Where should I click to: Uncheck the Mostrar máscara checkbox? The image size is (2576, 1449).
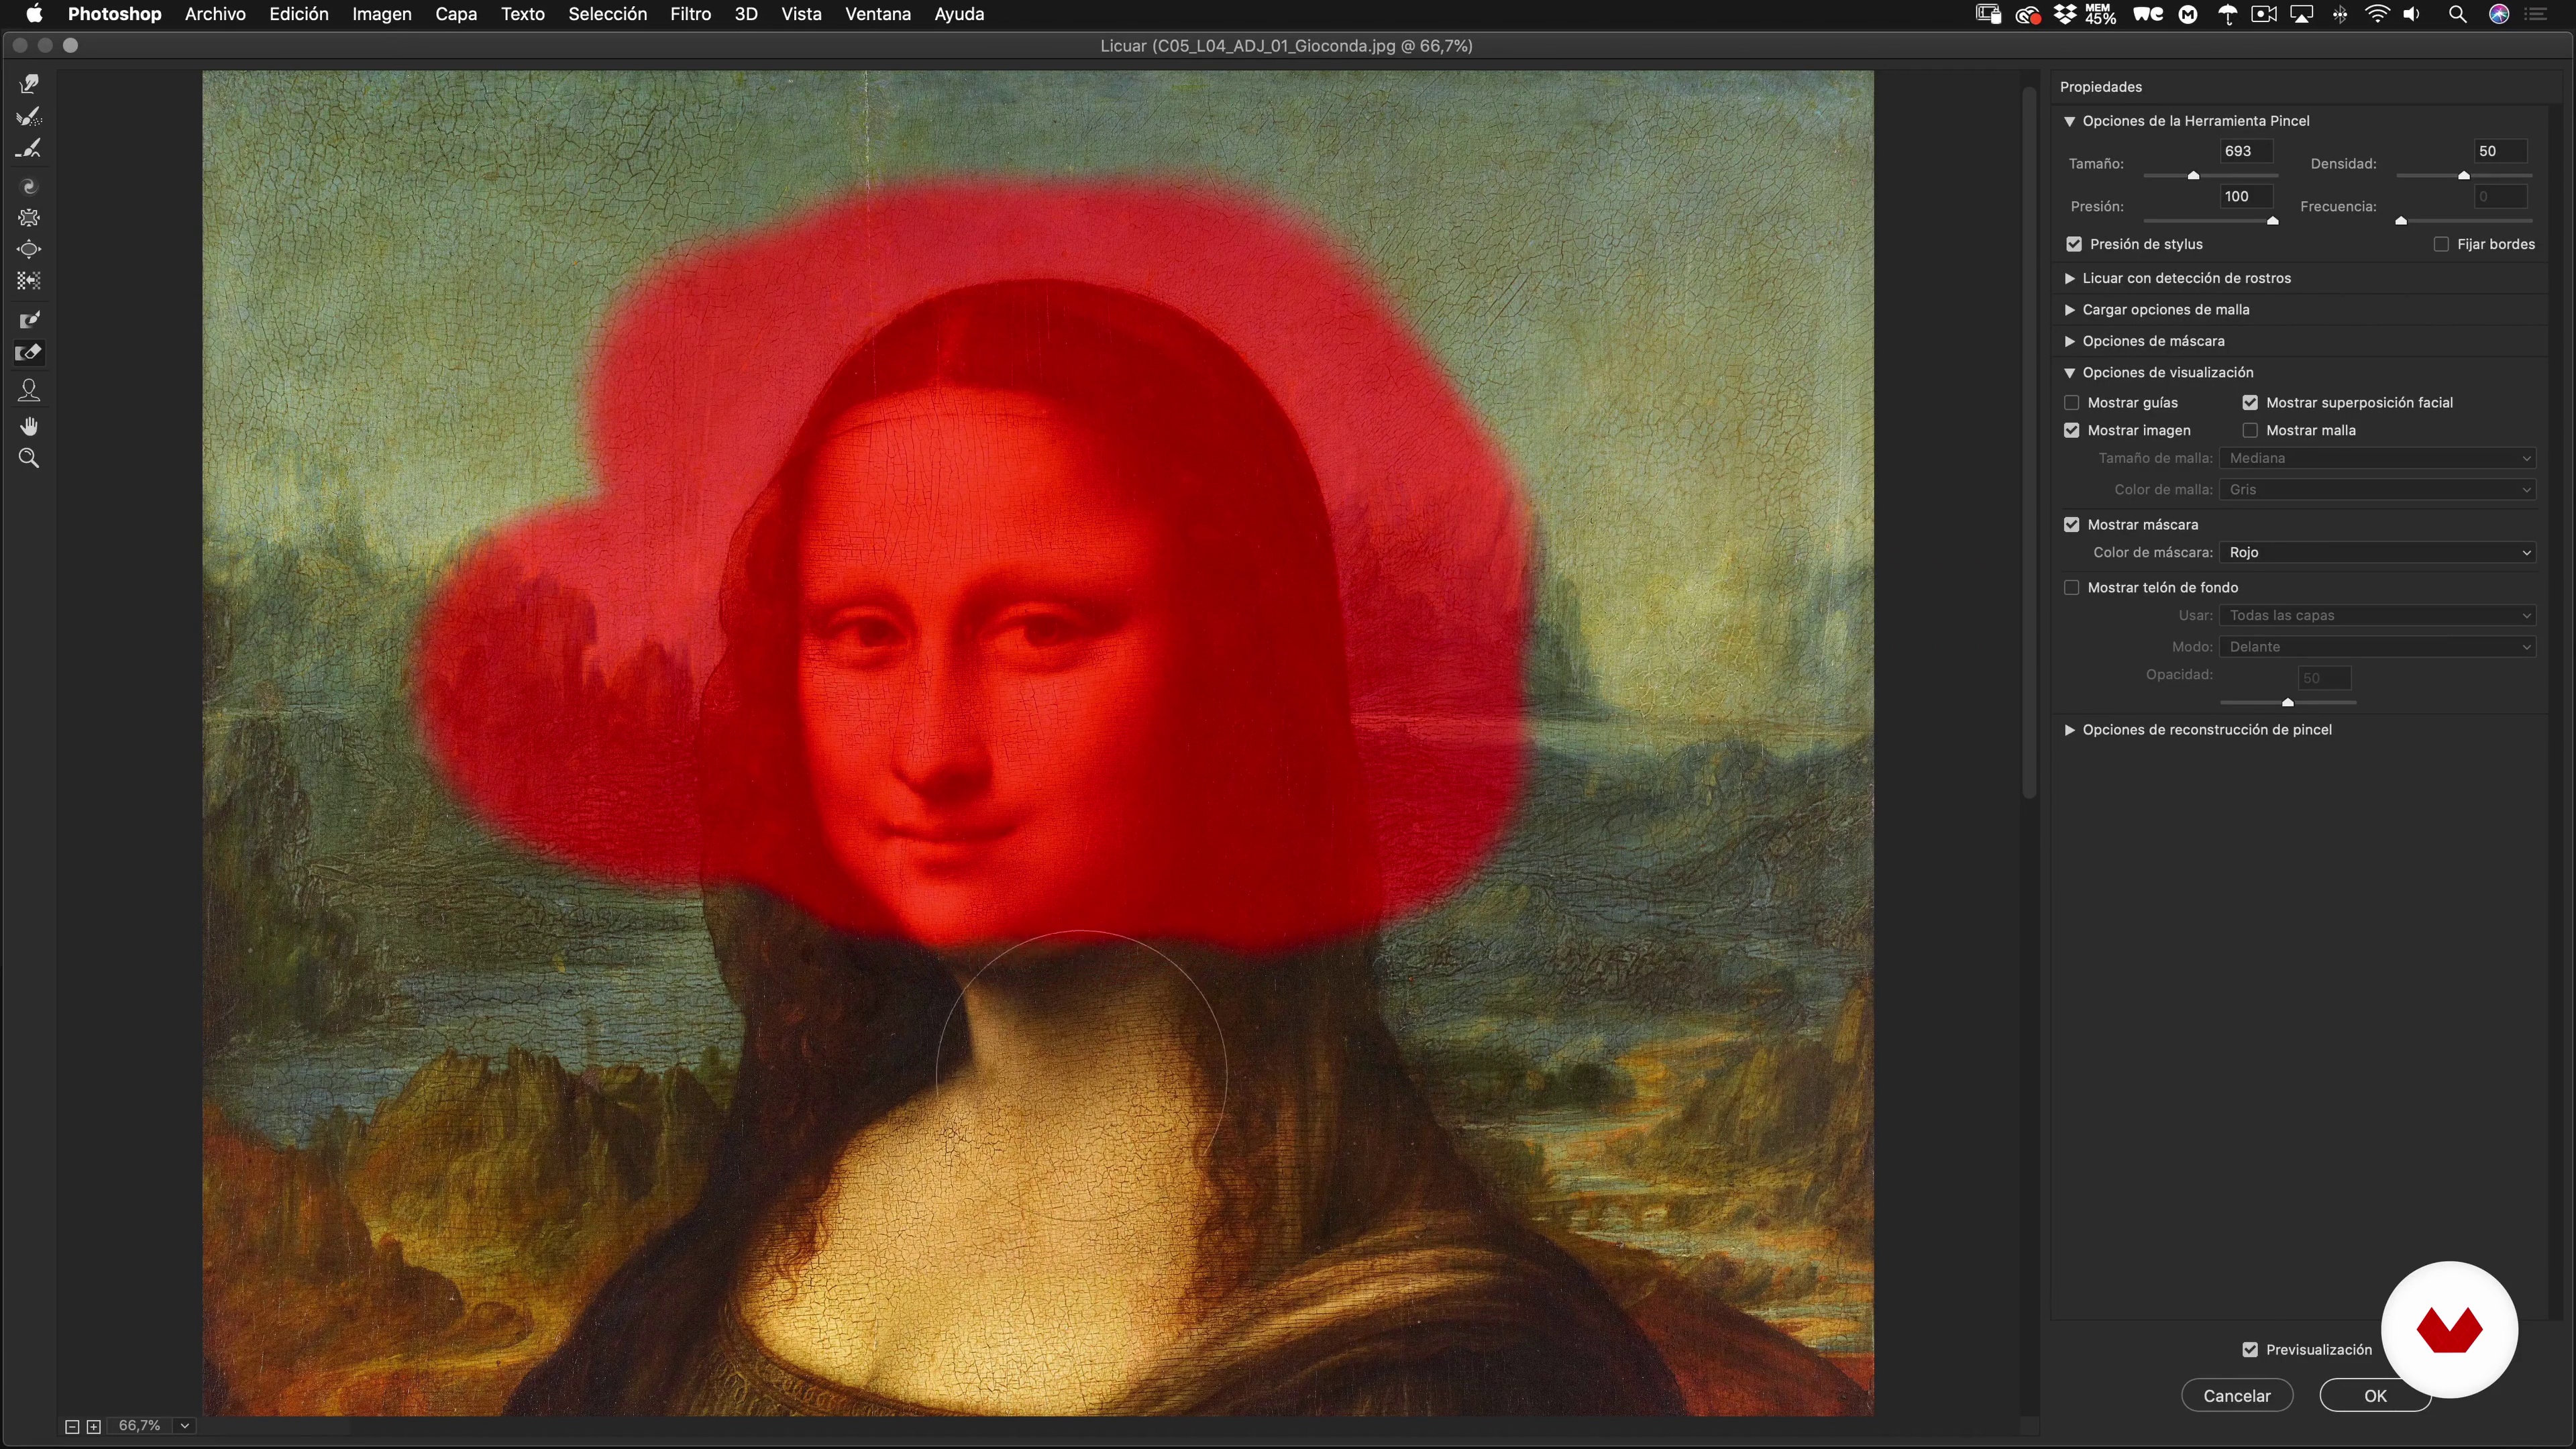pos(2072,525)
